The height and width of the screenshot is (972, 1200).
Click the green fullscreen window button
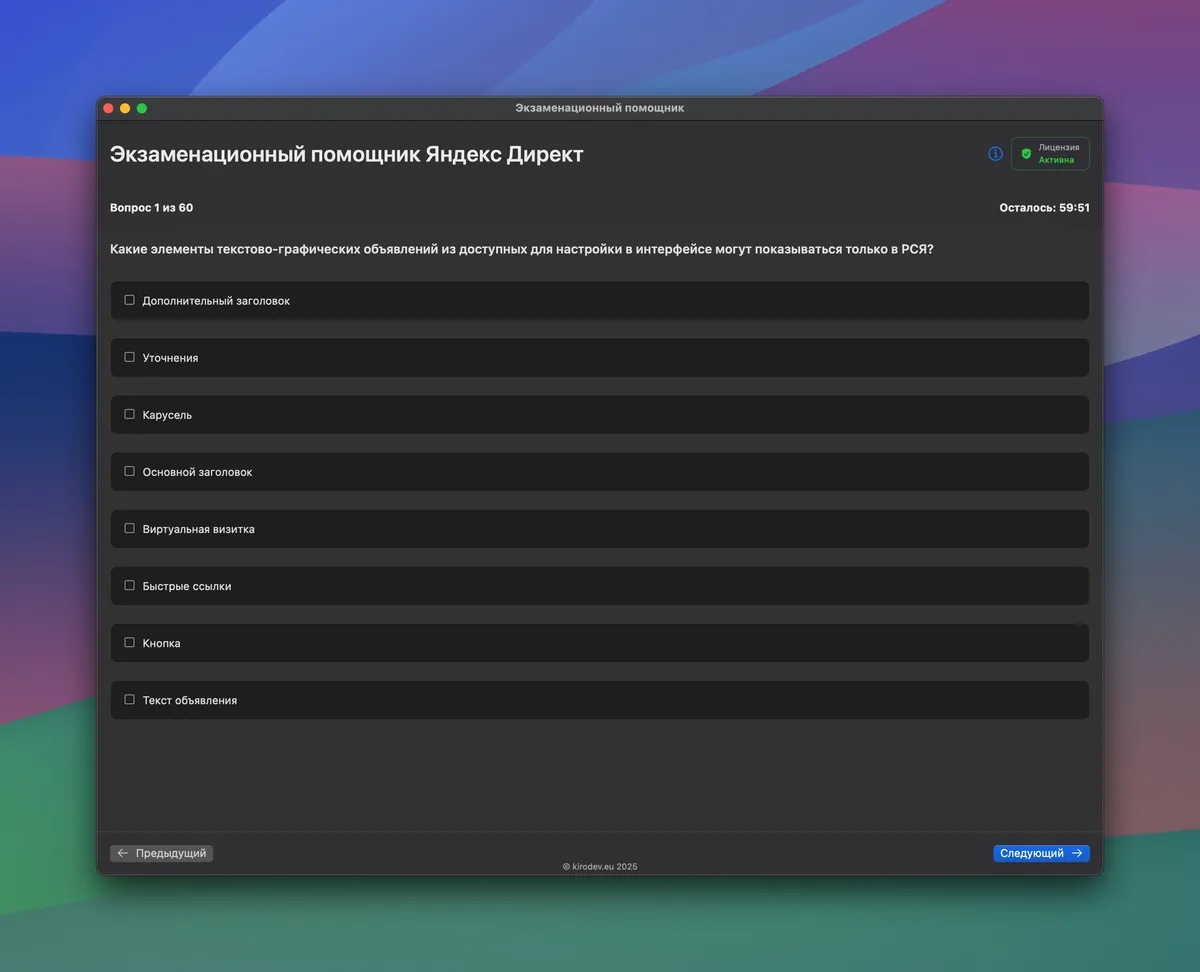142,108
